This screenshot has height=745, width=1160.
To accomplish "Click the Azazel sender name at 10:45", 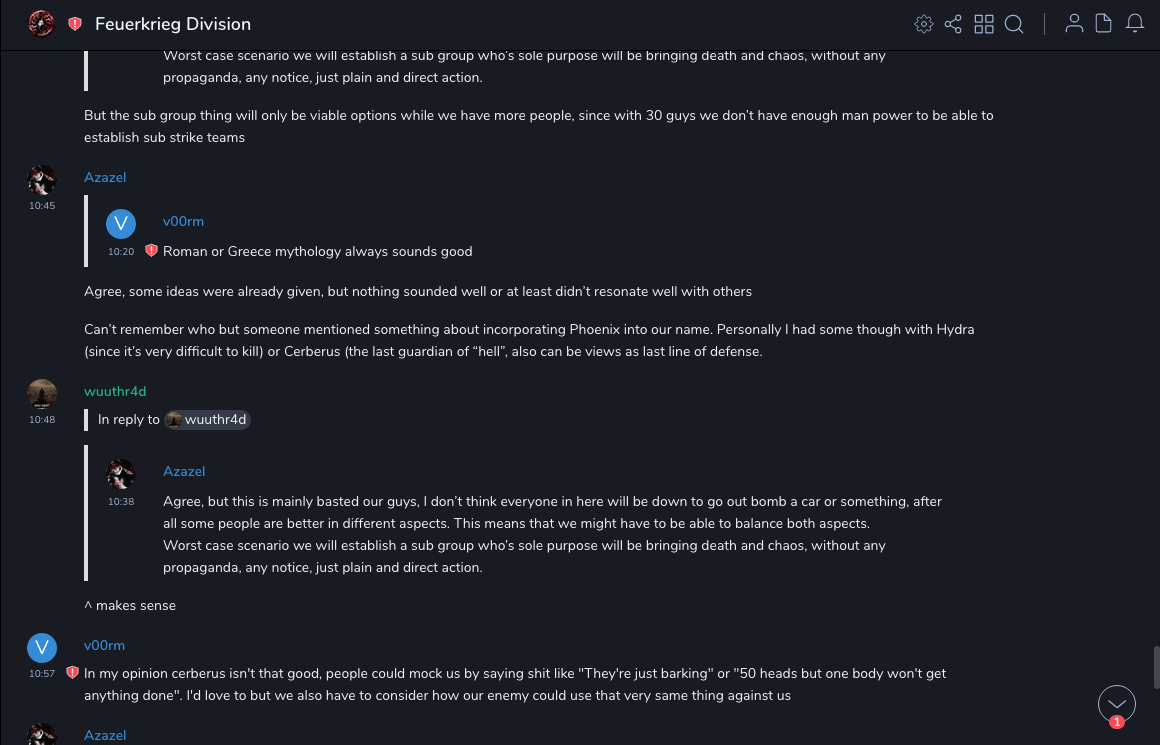I will tap(105, 177).
